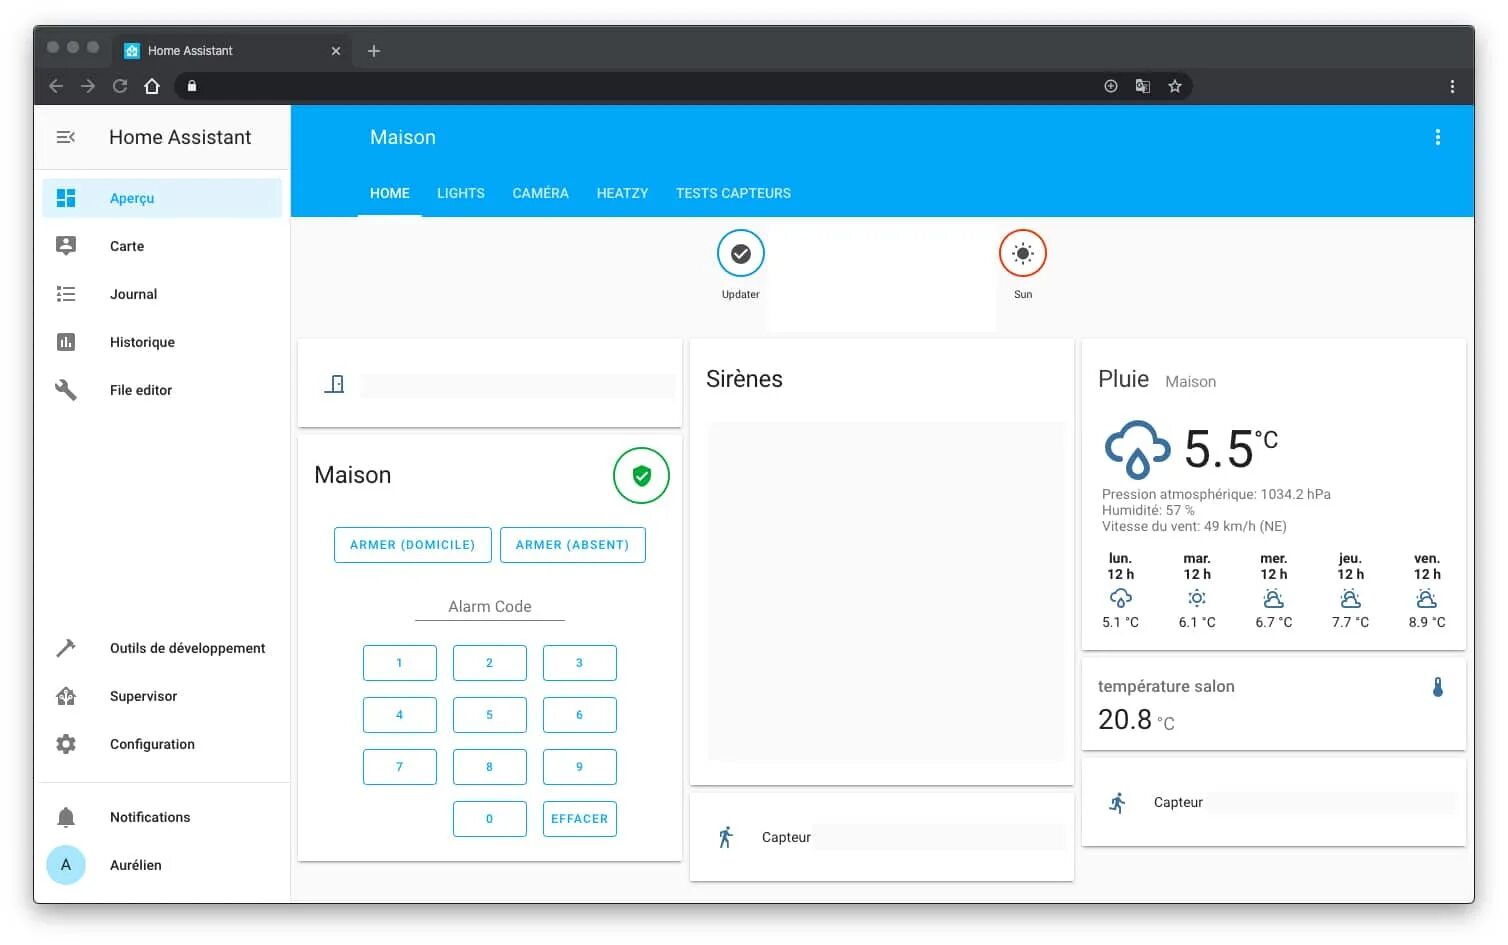Tap keypad digit 3
Viewport: 1508px width, 945px height.
tap(580, 663)
